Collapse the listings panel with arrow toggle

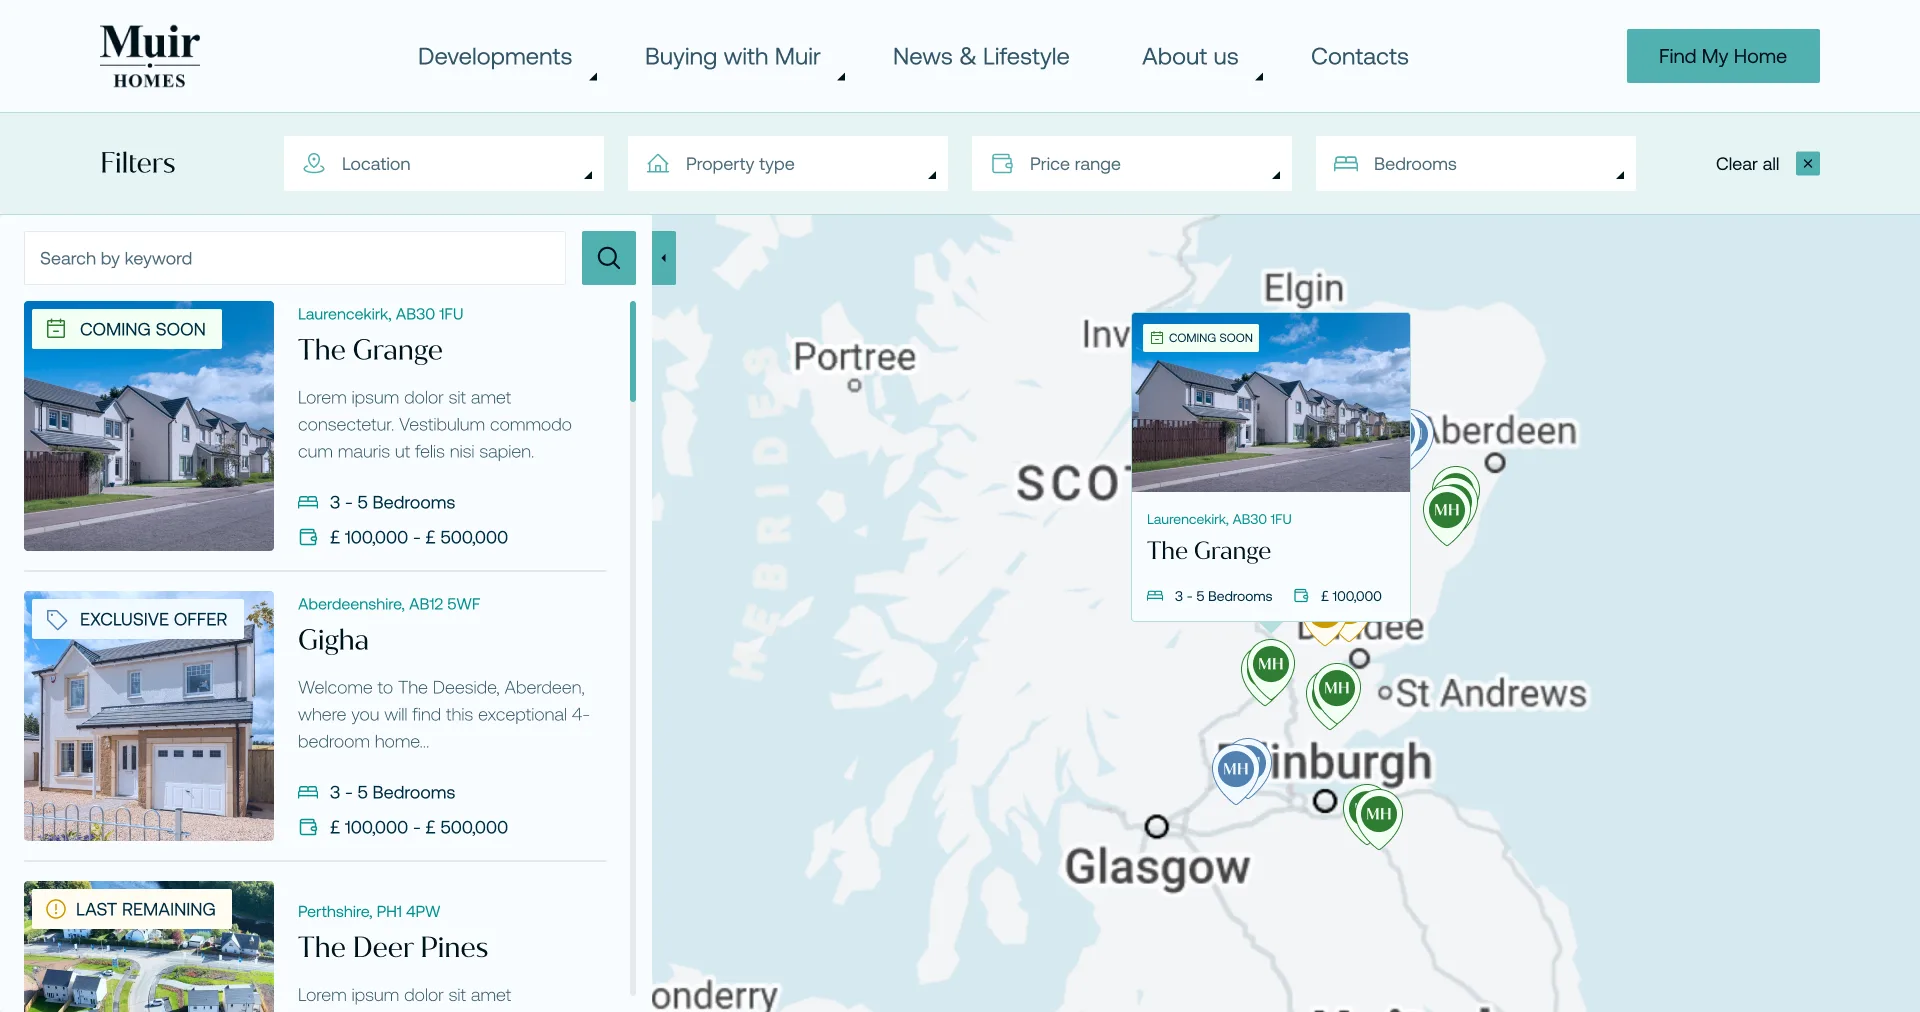pos(664,258)
